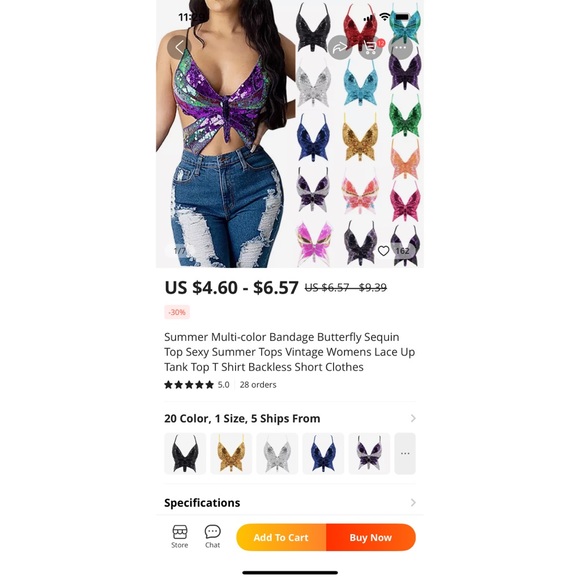Expand the color, size, ships-from options chevron
Viewport: 580px width, 580px height.
[413, 418]
